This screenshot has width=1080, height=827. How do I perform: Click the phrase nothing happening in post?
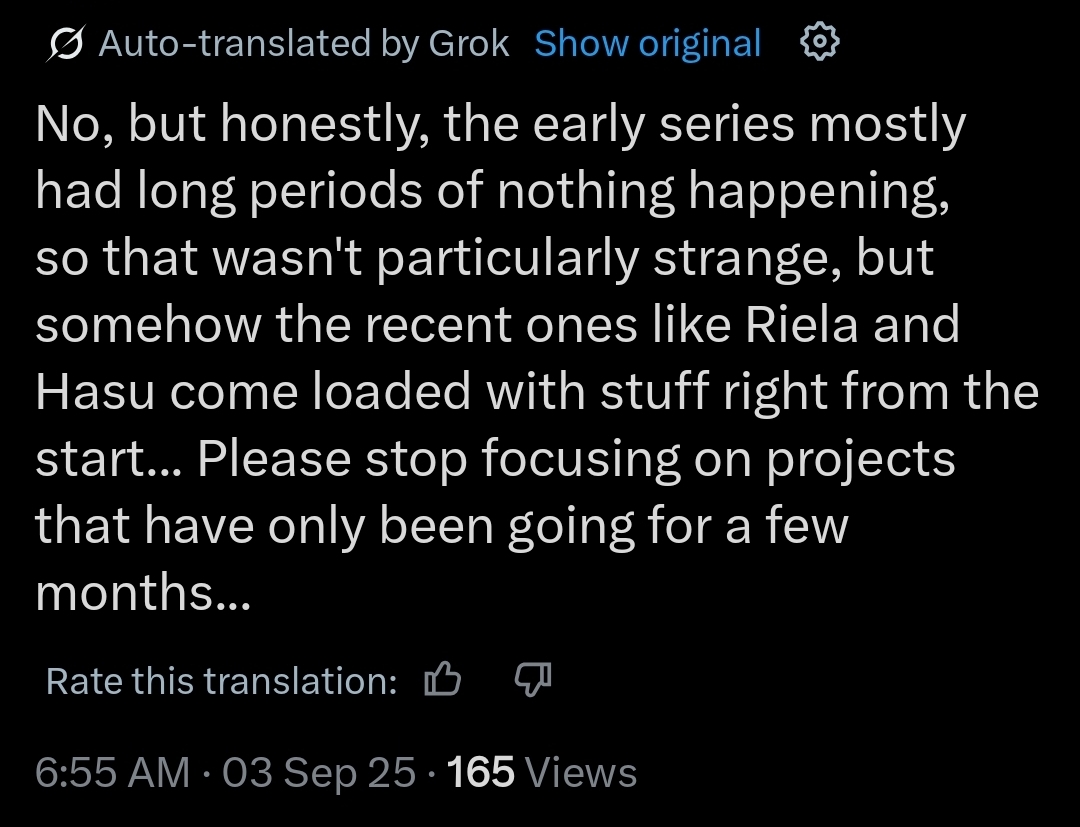(723, 191)
